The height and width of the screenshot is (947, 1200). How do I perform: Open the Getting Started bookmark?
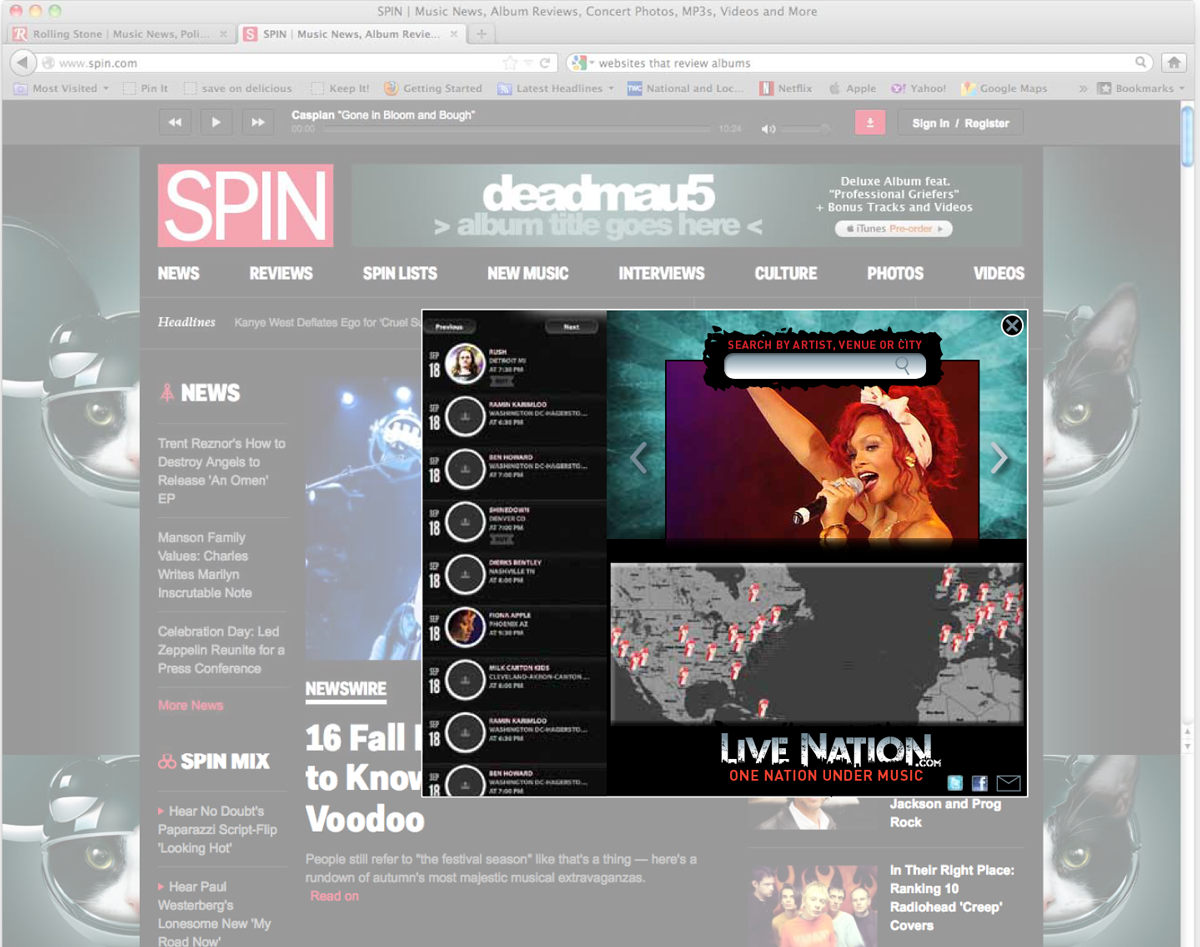click(433, 88)
